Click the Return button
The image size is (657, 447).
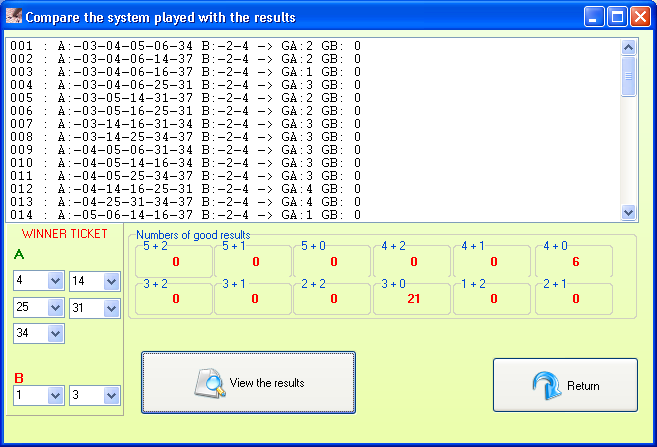click(565, 385)
